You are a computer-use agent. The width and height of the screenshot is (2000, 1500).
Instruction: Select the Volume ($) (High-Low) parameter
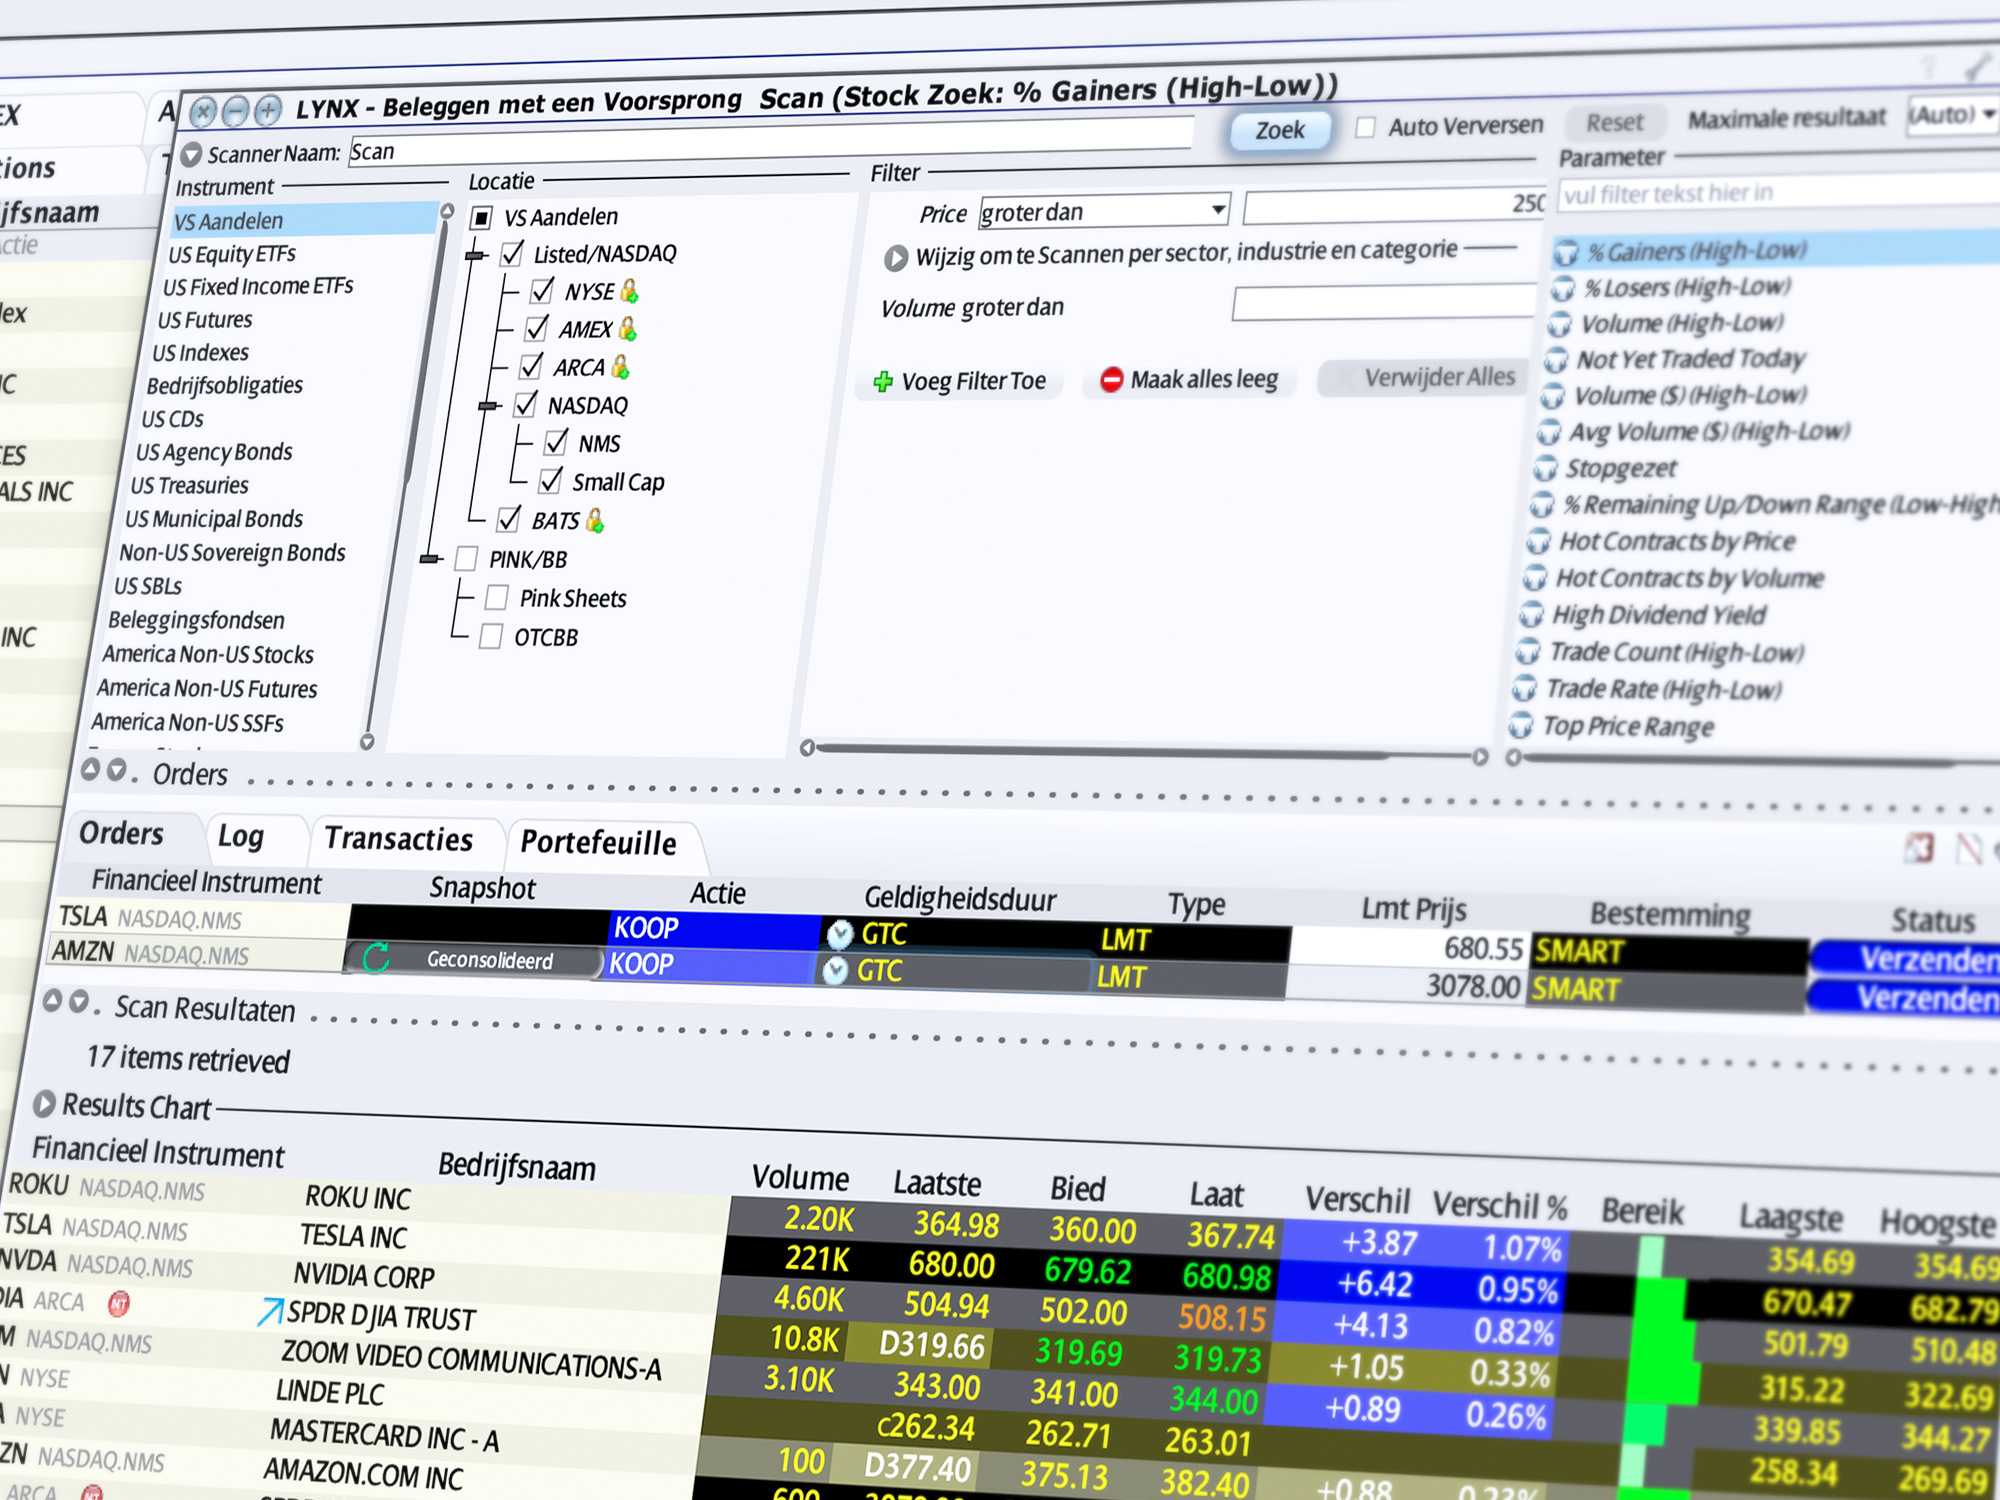(x=1689, y=395)
